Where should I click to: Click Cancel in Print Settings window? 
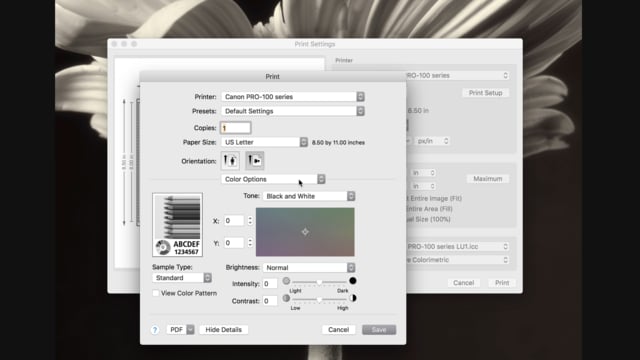pyautogui.click(x=463, y=283)
